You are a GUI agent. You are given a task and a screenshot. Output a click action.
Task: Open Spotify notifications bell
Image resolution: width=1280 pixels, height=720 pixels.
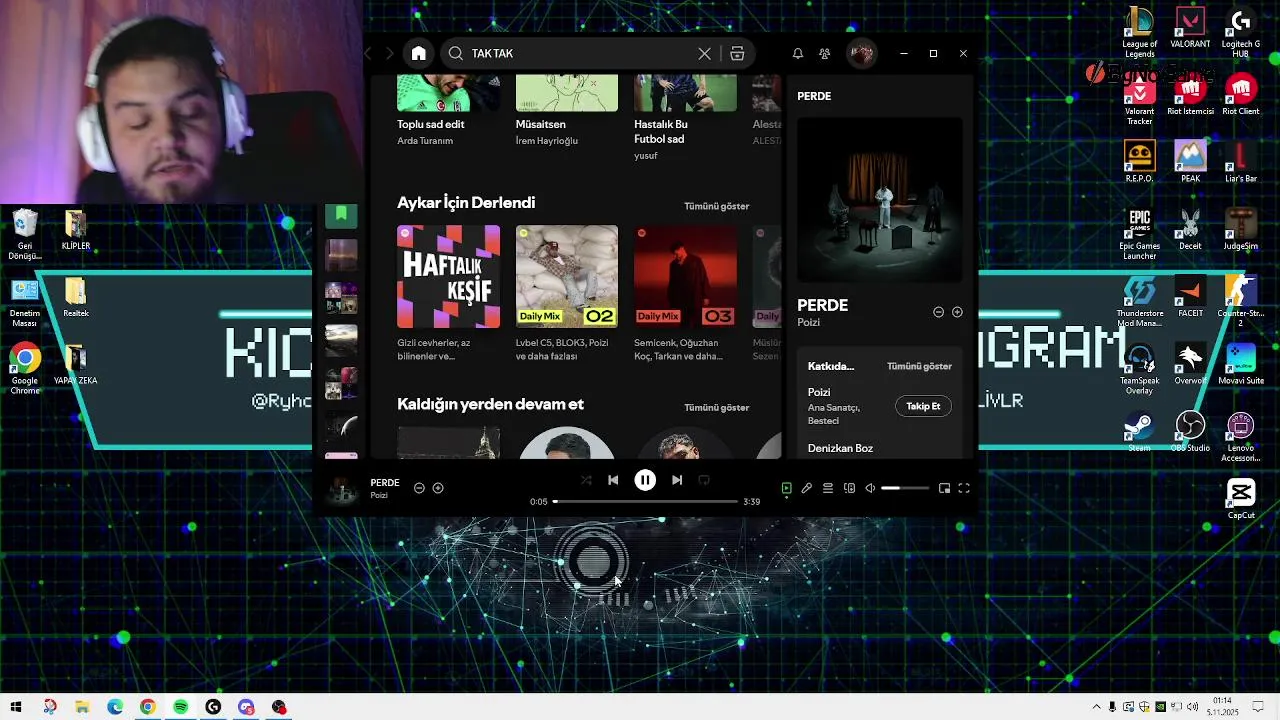[798, 53]
